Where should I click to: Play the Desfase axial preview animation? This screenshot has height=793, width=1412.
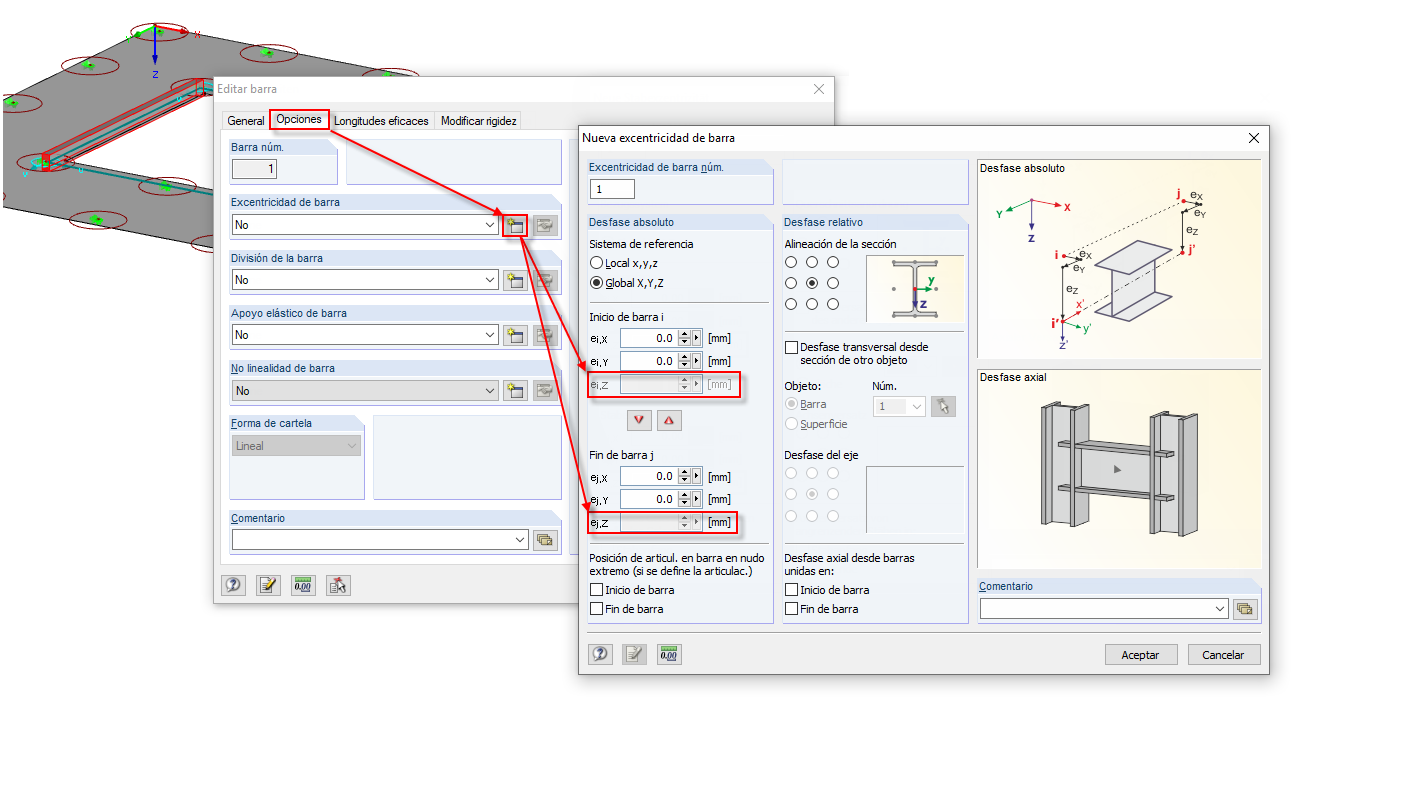(x=1118, y=469)
